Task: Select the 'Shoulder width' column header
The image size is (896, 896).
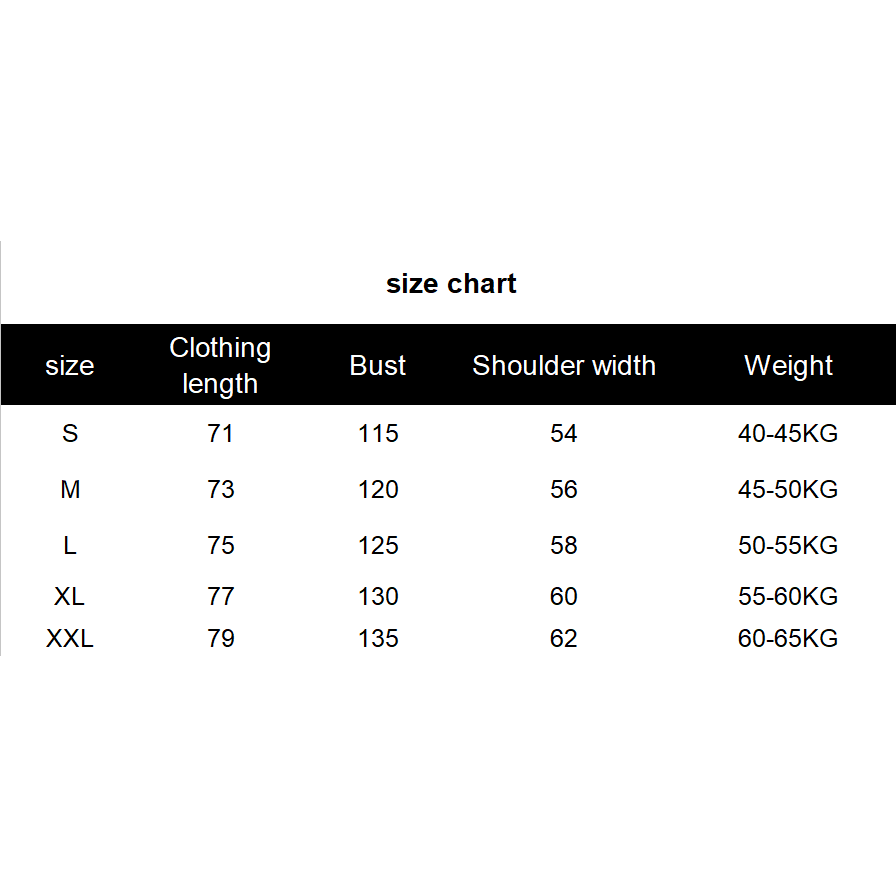Action: coord(564,366)
